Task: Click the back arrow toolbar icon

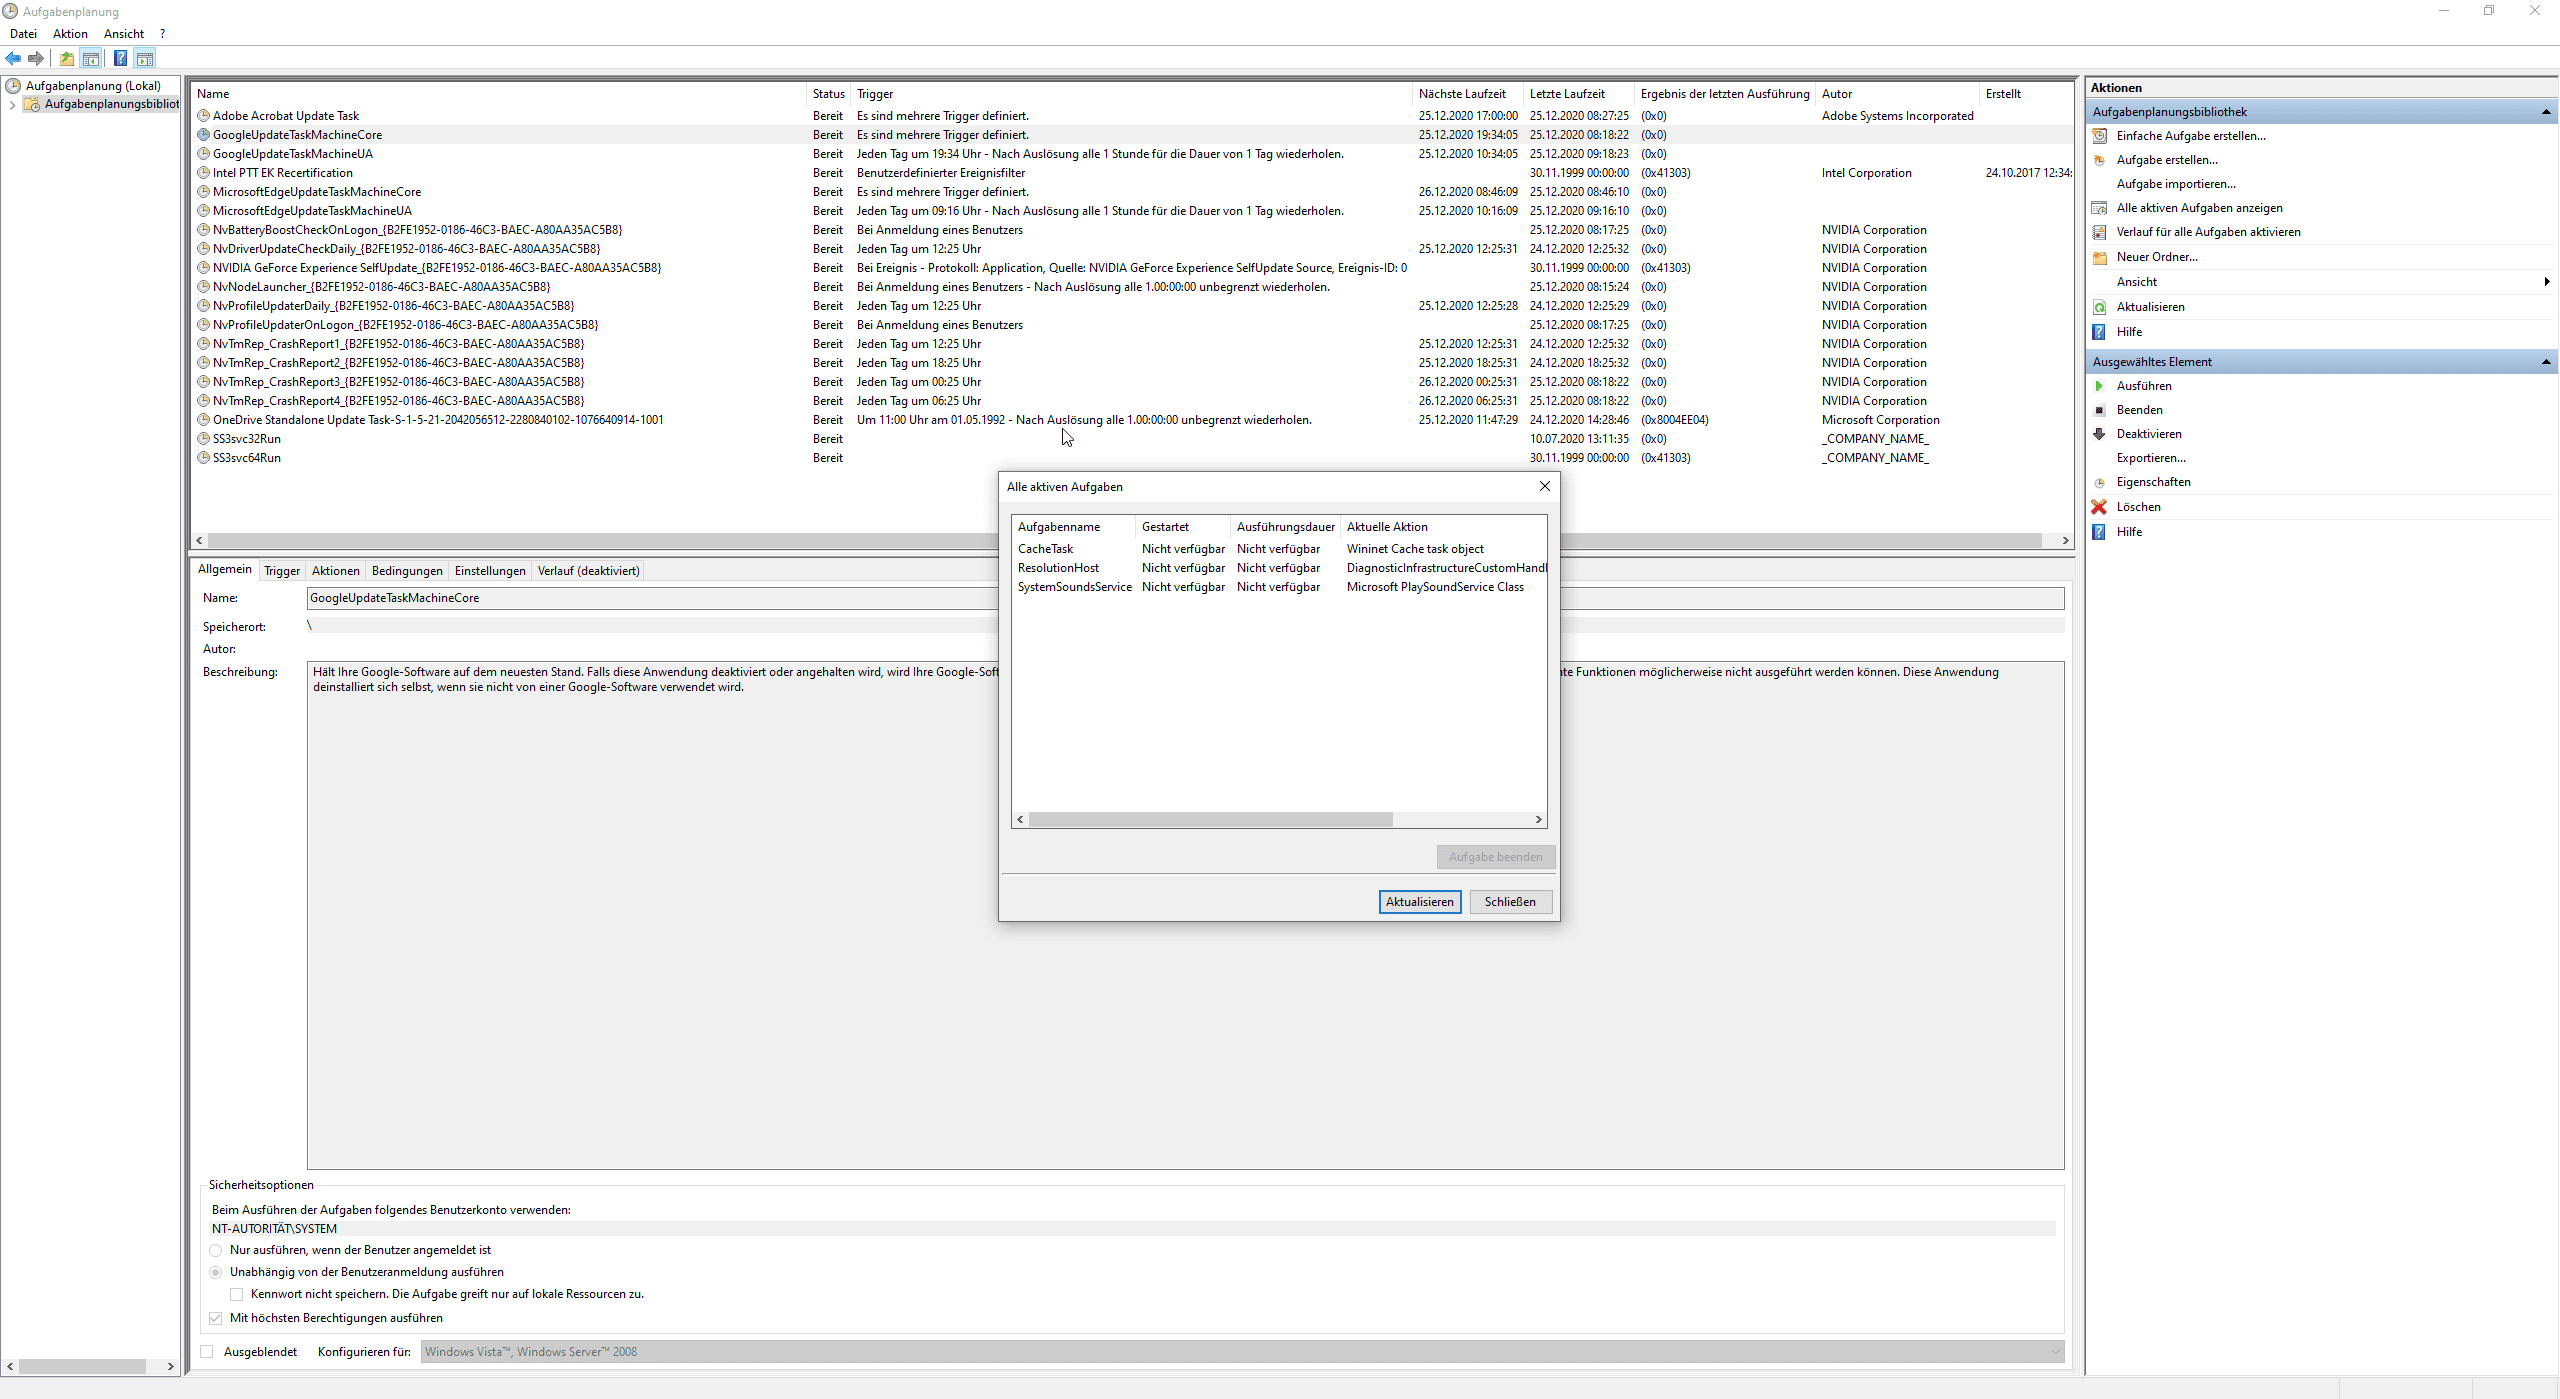Action: 13,58
